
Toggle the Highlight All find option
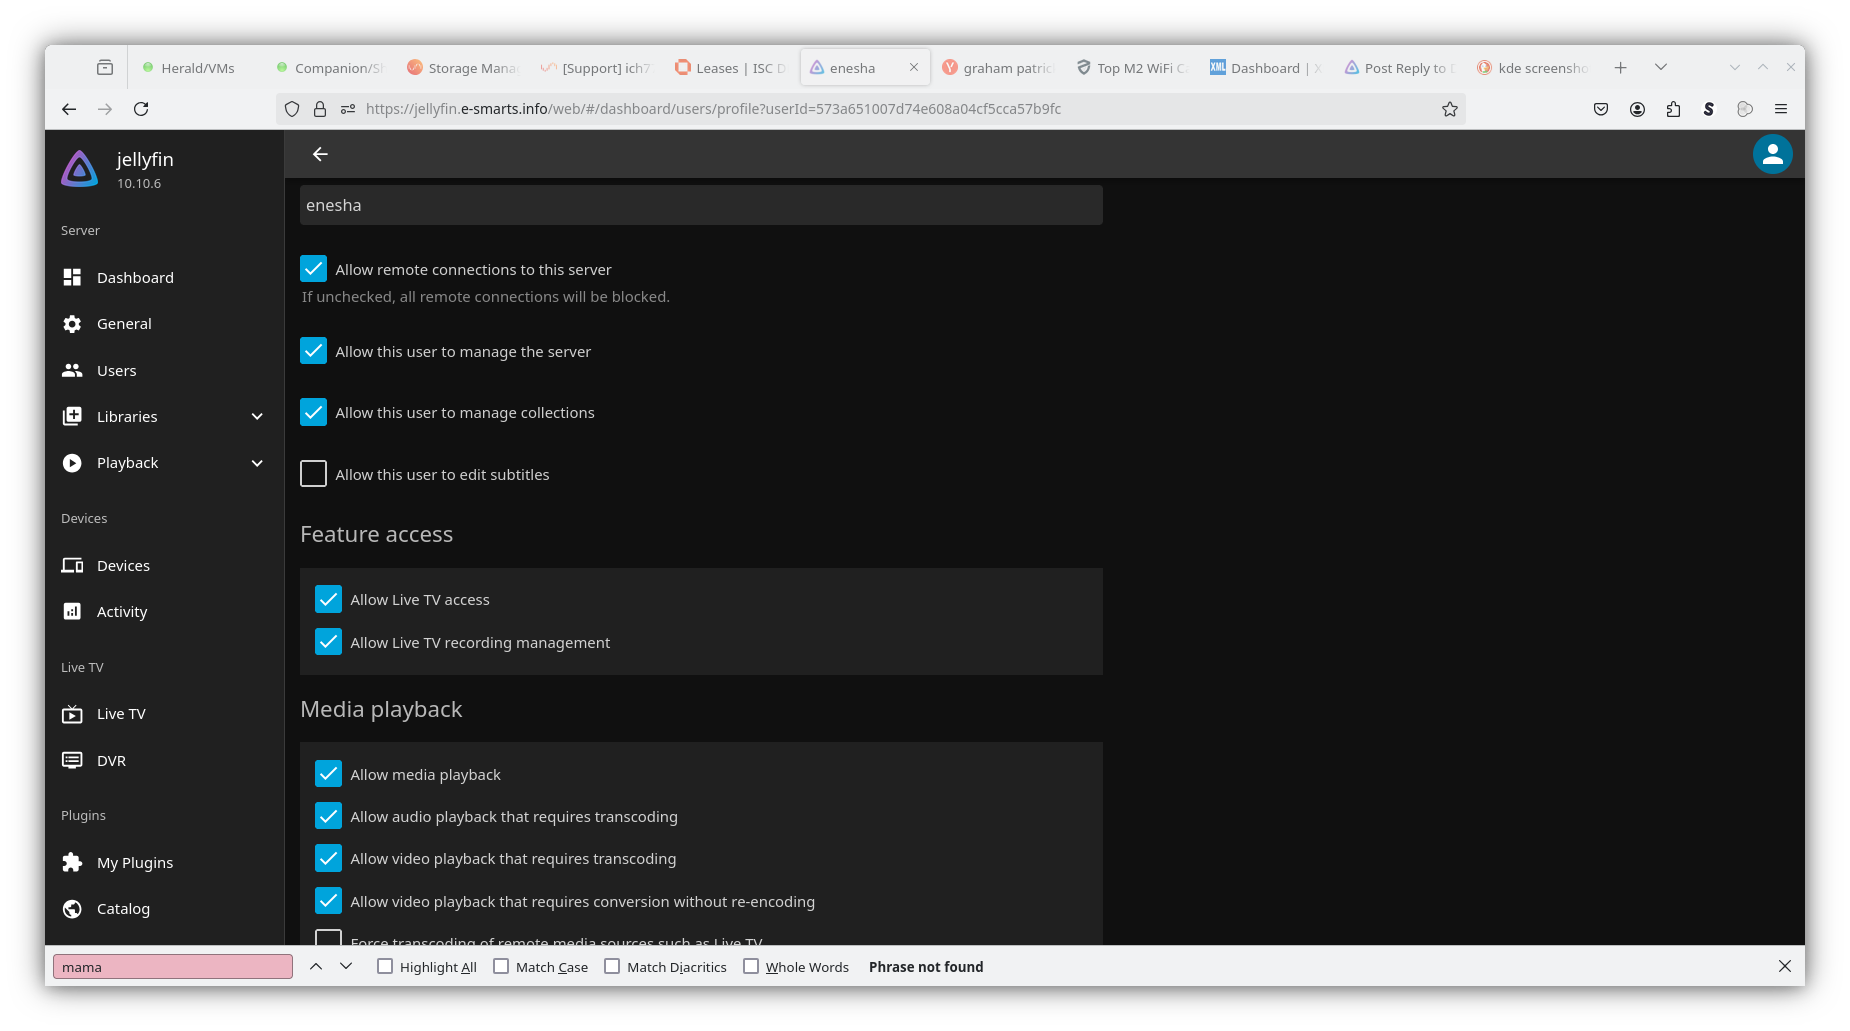tap(385, 967)
